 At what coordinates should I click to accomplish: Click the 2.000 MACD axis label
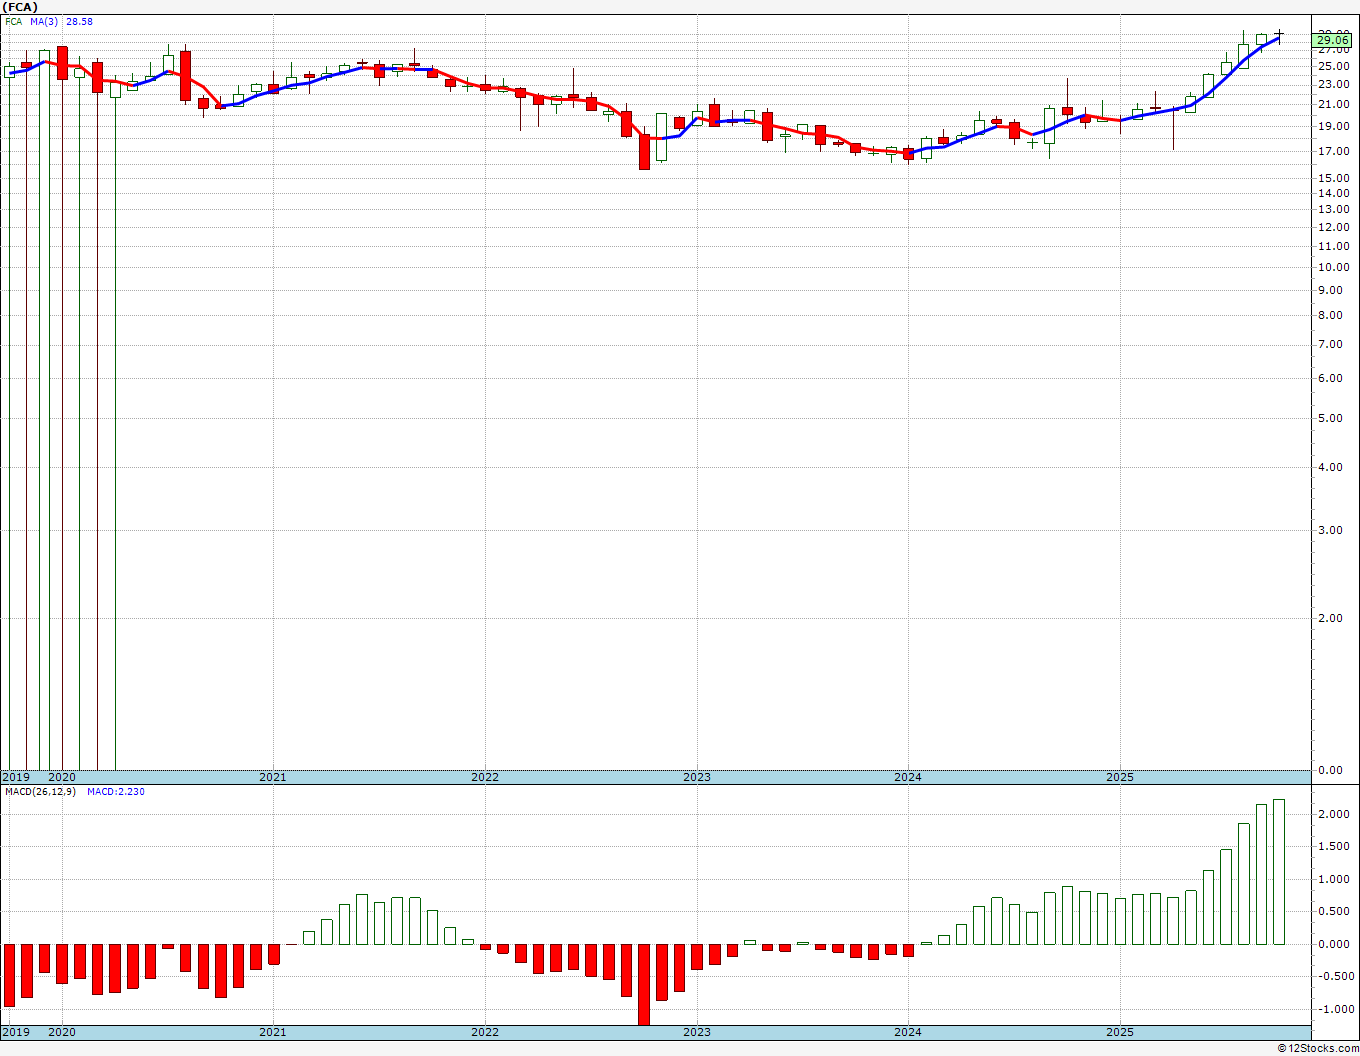coord(1333,815)
